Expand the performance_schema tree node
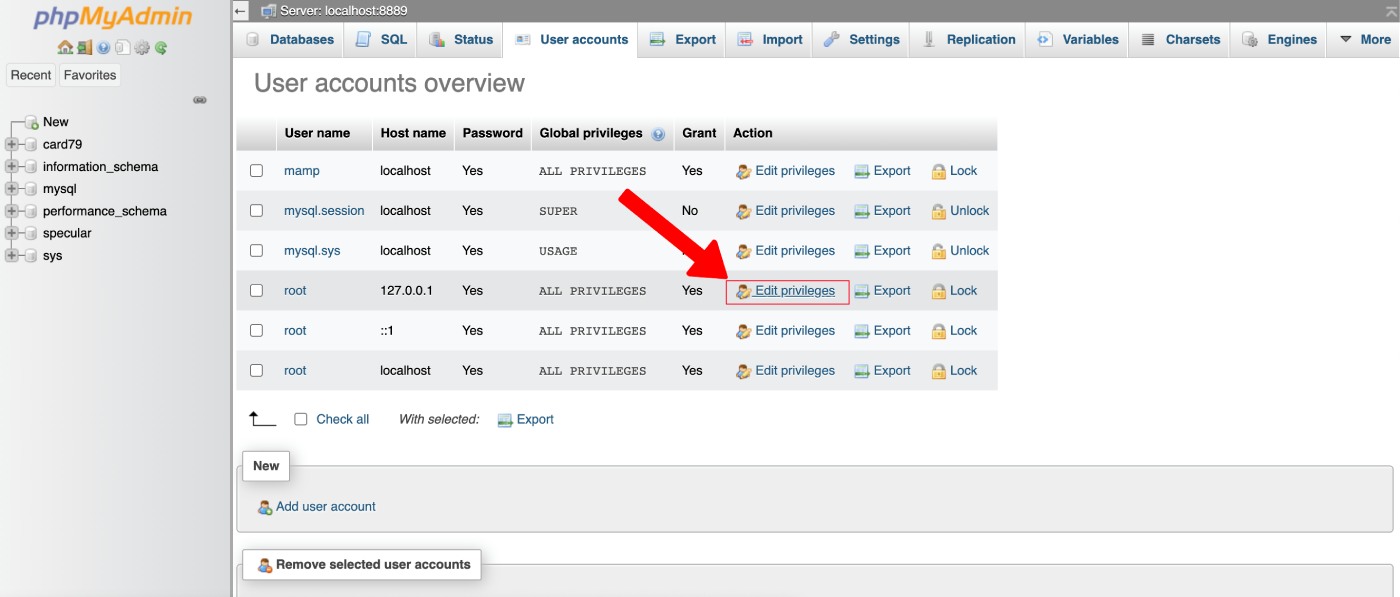 pyautogui.click(x=12, y=211)
